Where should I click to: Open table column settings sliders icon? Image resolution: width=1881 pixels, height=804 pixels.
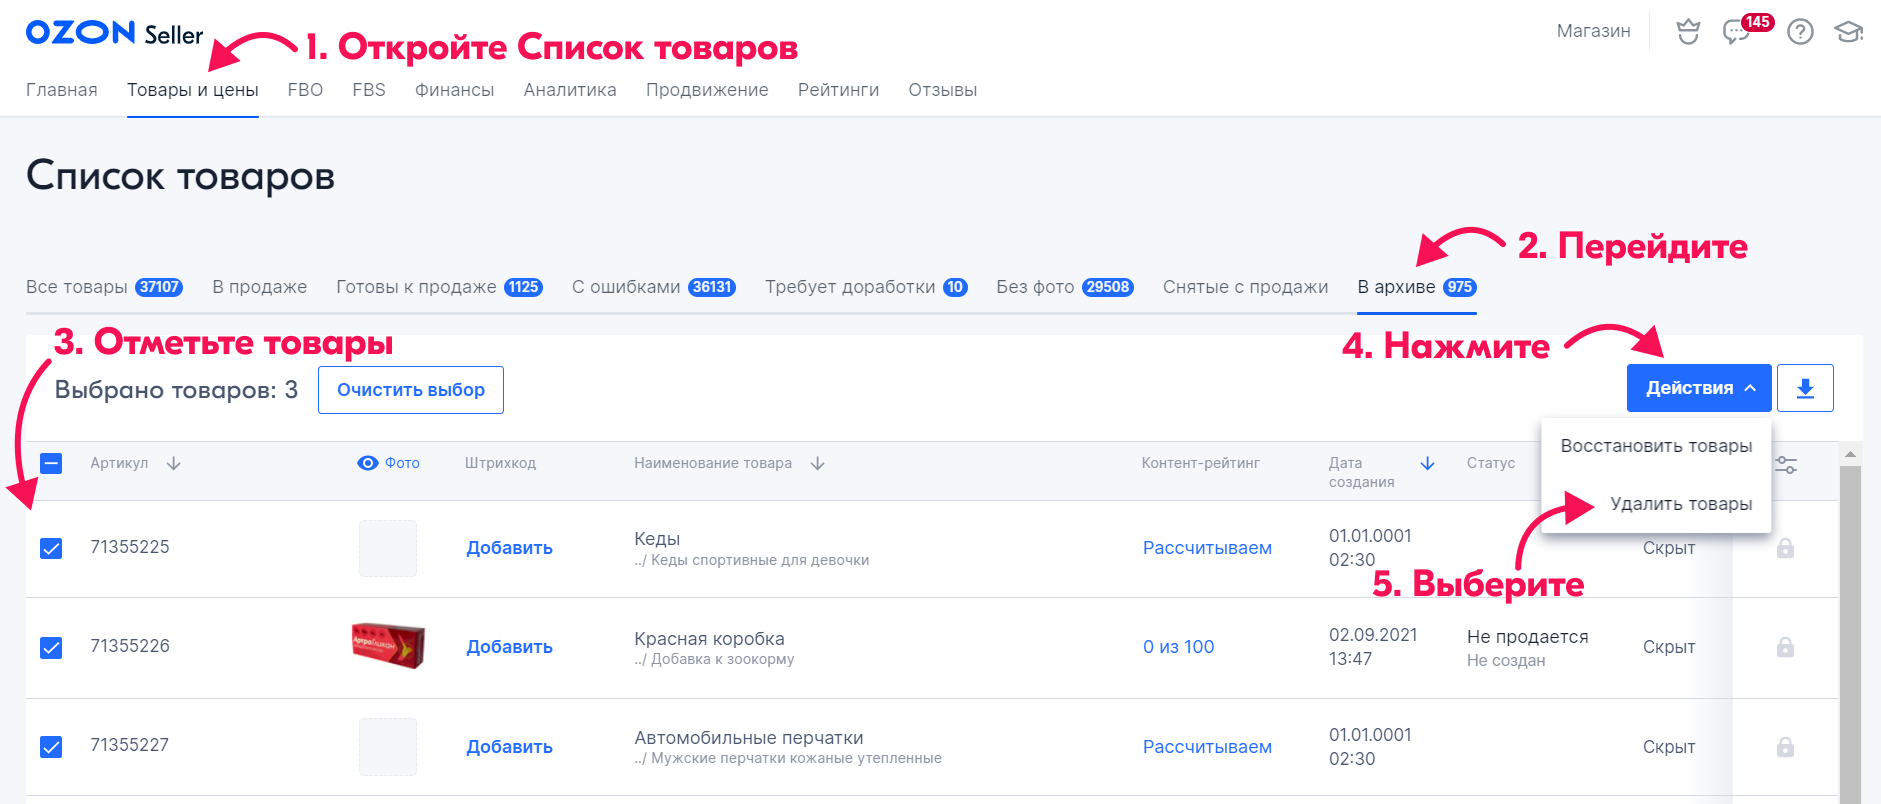click(1786, 465)
